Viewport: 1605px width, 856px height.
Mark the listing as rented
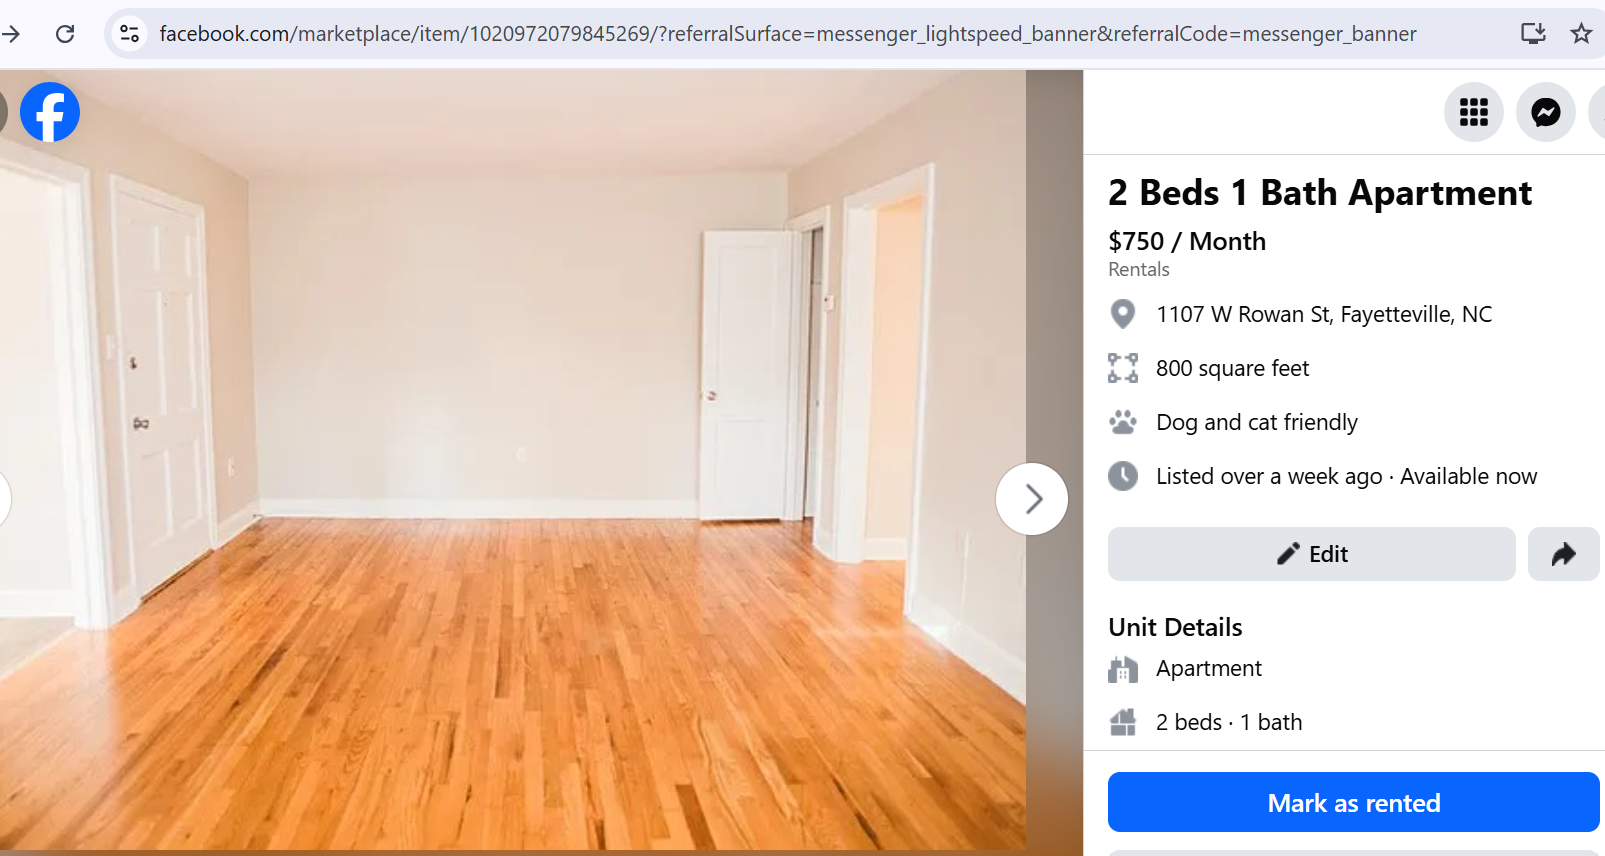coord(1353,802)
